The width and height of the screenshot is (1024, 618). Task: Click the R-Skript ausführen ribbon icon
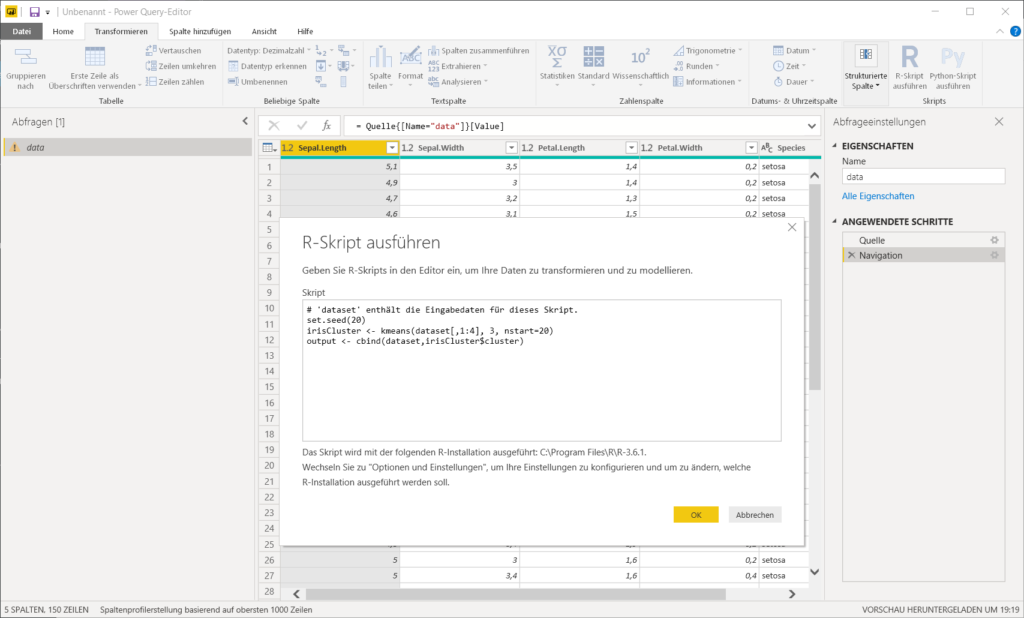[x=910, y=57]
